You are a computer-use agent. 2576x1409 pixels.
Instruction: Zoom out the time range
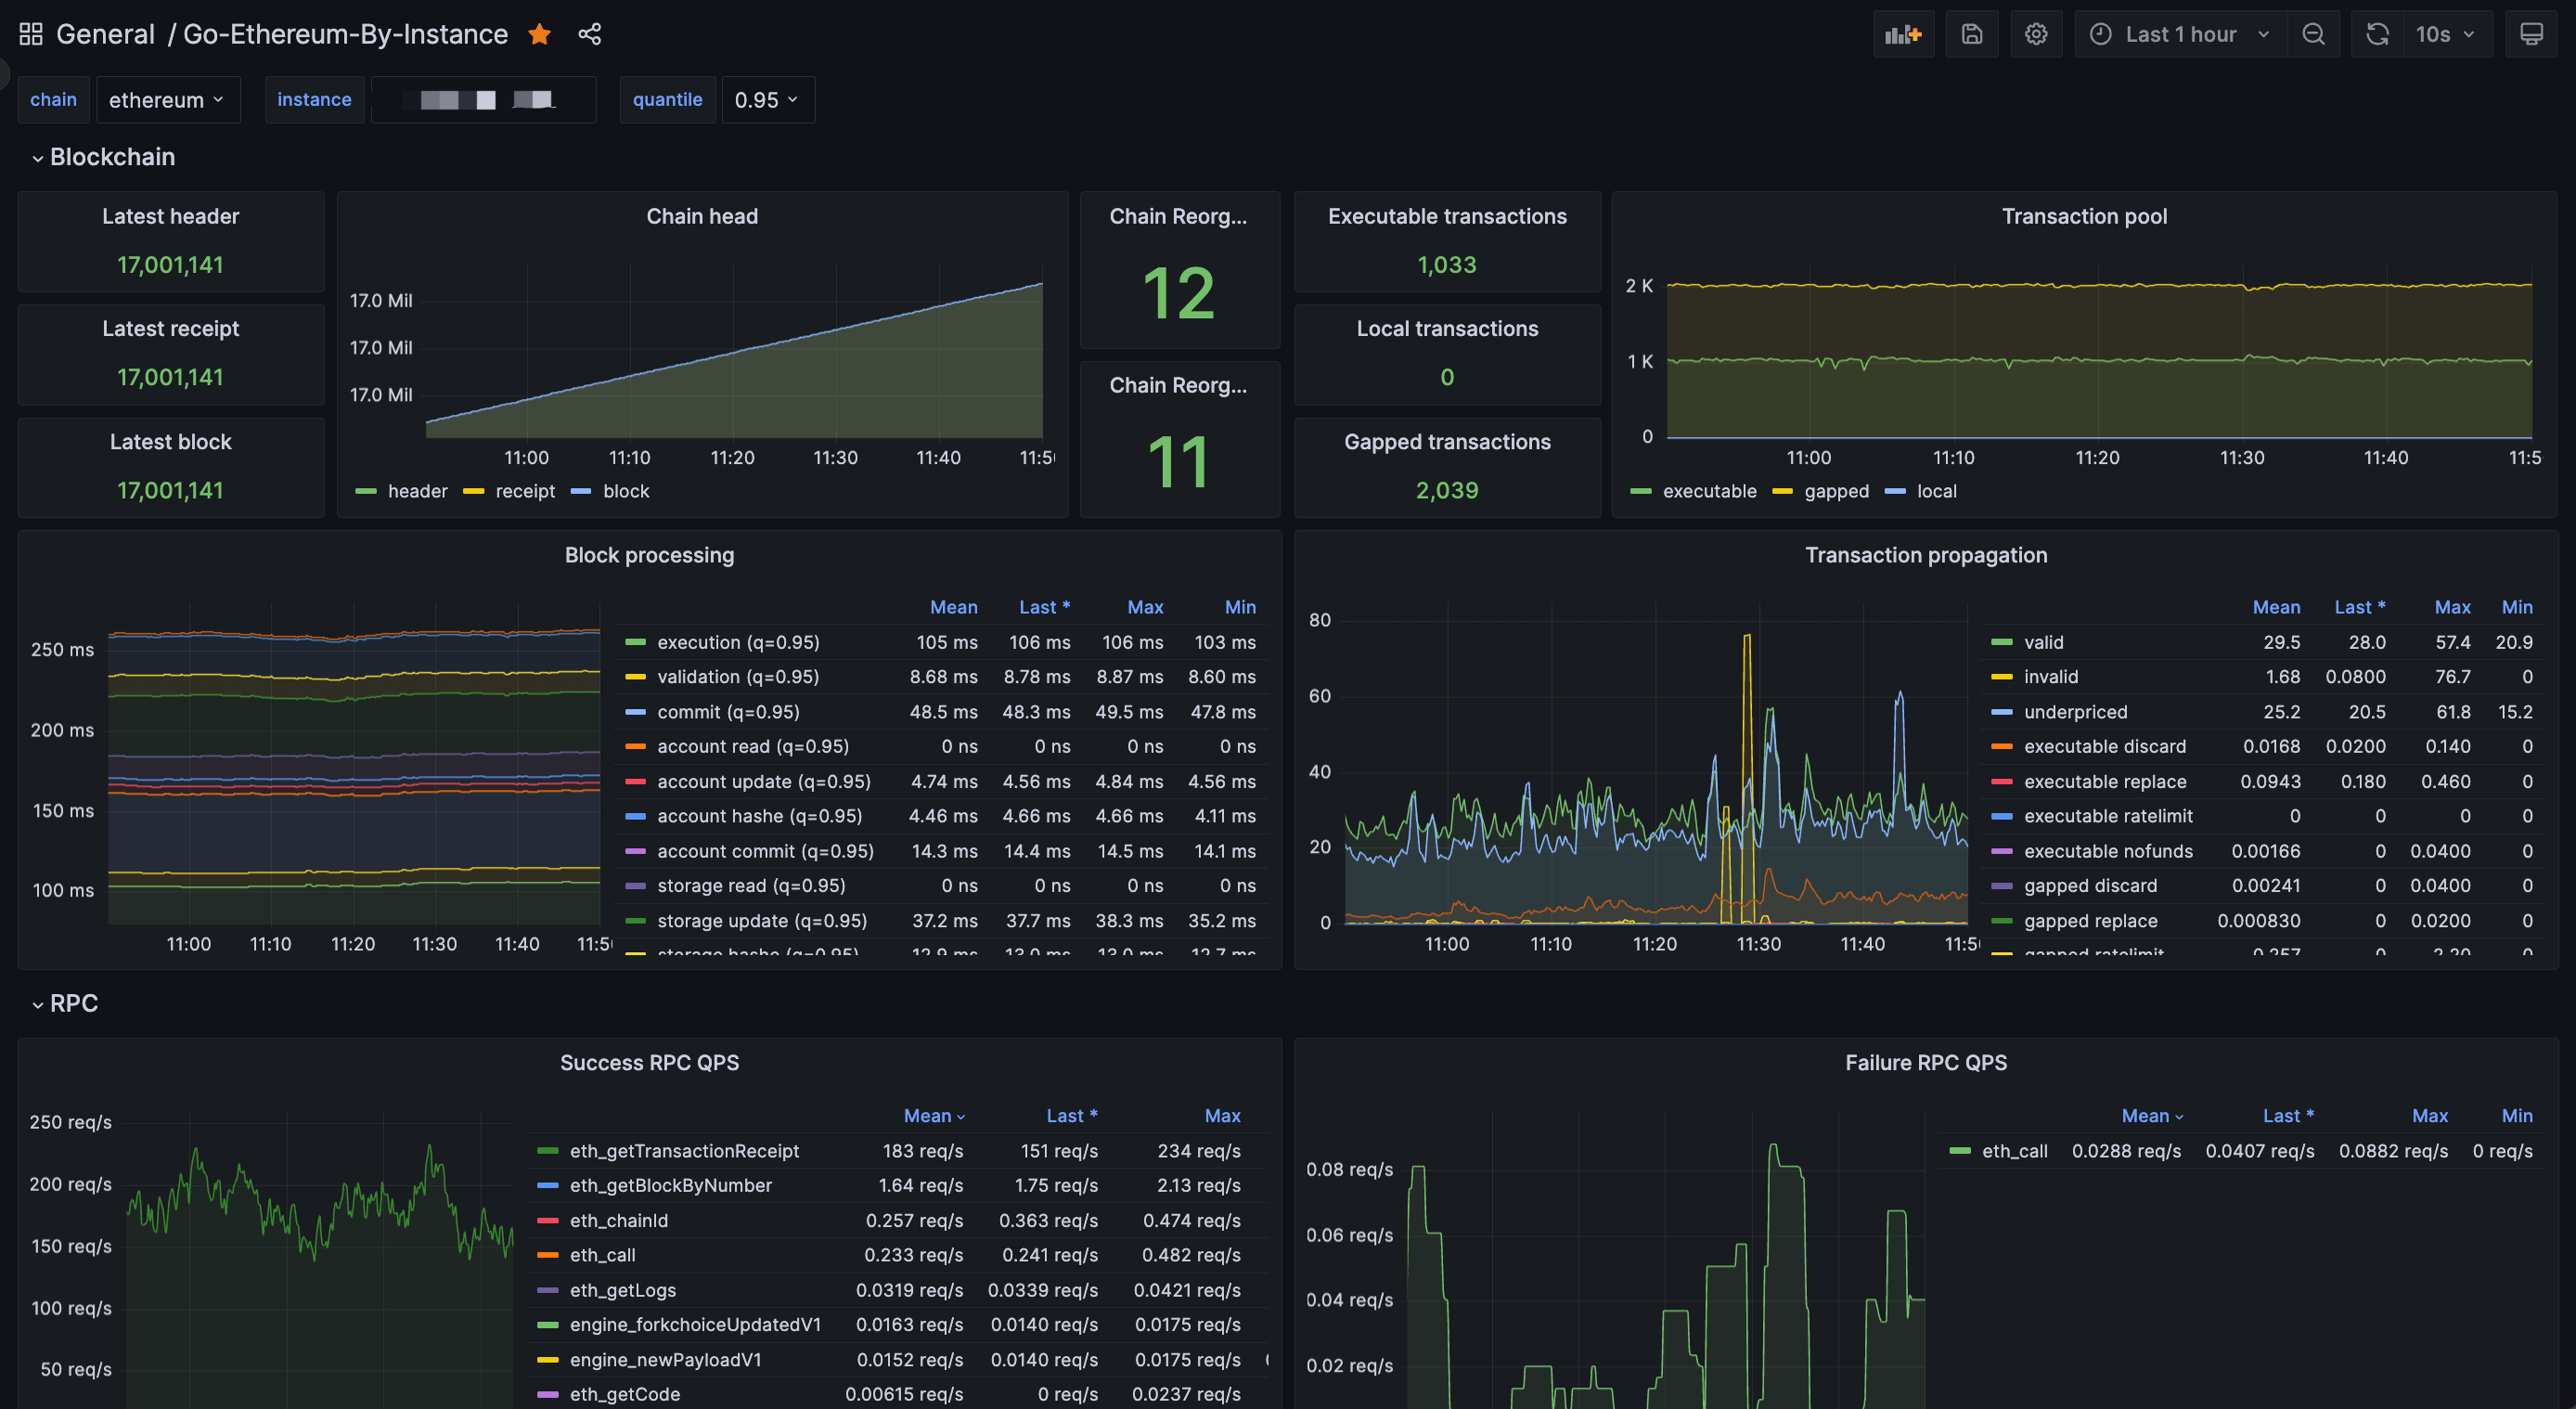2313,34
